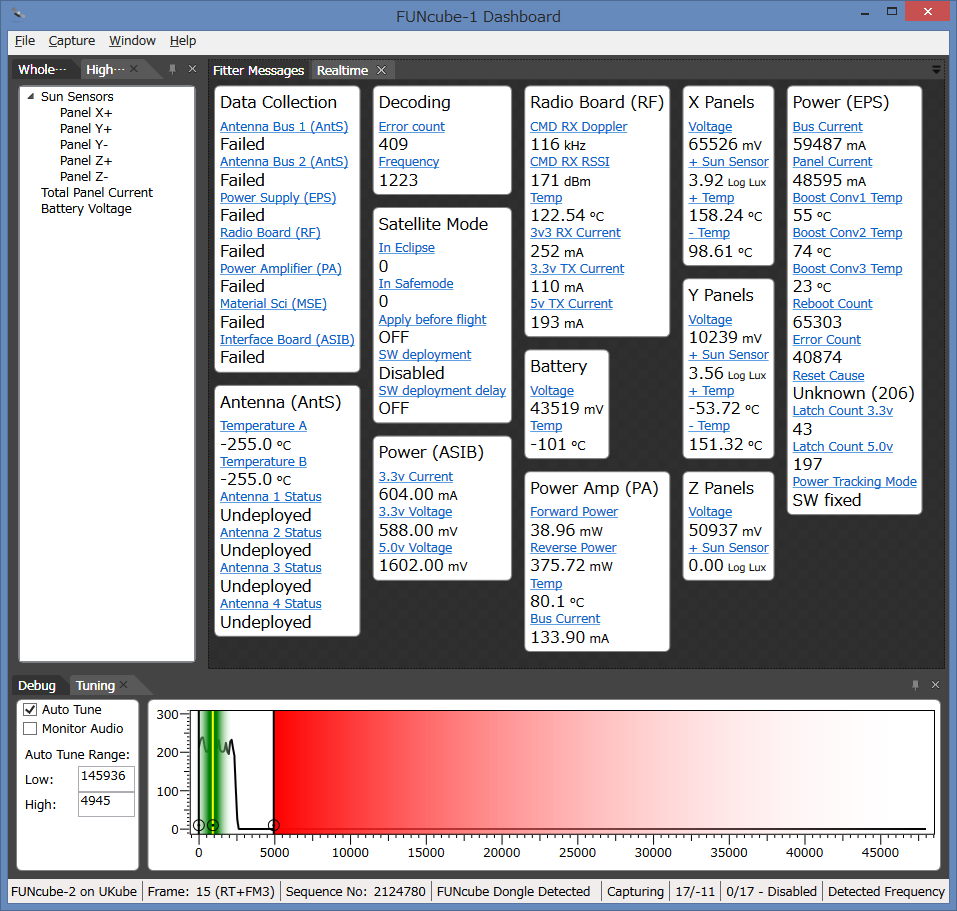The height and width of the screenshot is (911, 957).
Task: Enable the Monitor Audio checkbox
Action: pos(30,729)
